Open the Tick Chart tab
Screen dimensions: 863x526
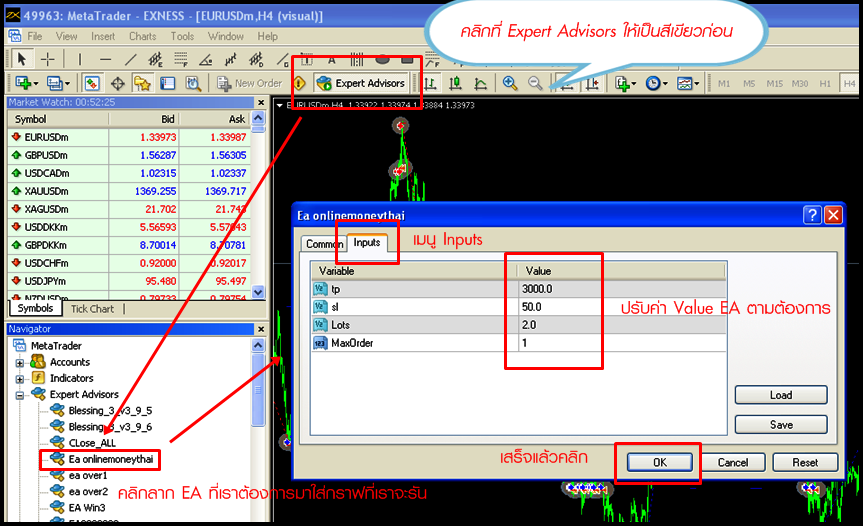[92, 309]
